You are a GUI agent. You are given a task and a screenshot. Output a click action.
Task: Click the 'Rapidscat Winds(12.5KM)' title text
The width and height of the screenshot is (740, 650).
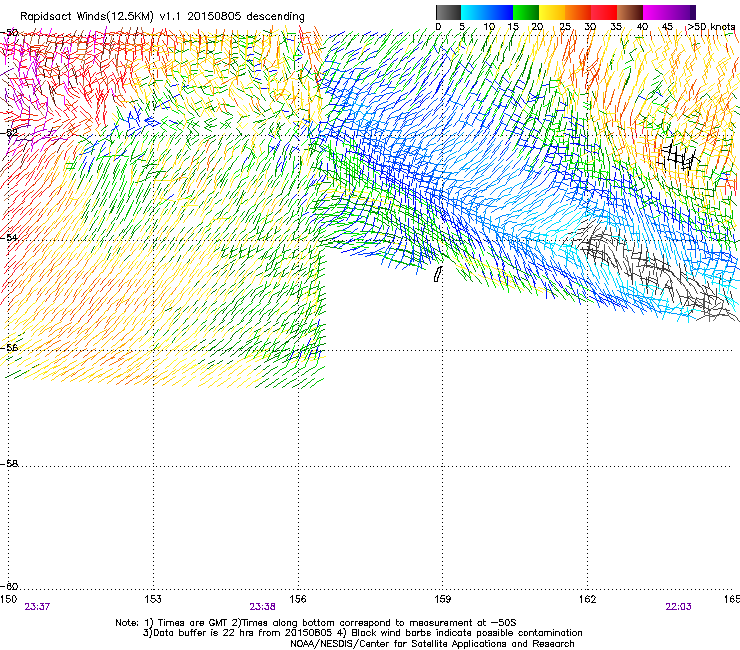pos(87,17)
